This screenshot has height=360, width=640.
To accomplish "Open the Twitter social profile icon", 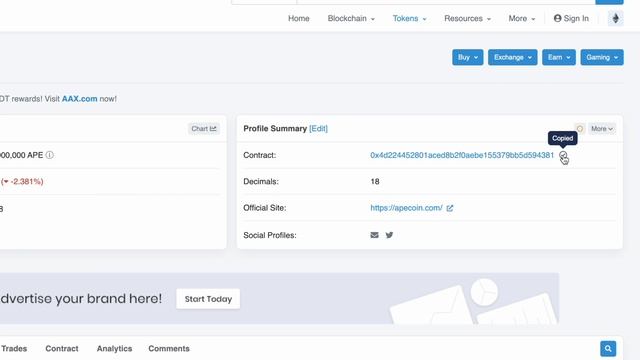I will (389, 235).
